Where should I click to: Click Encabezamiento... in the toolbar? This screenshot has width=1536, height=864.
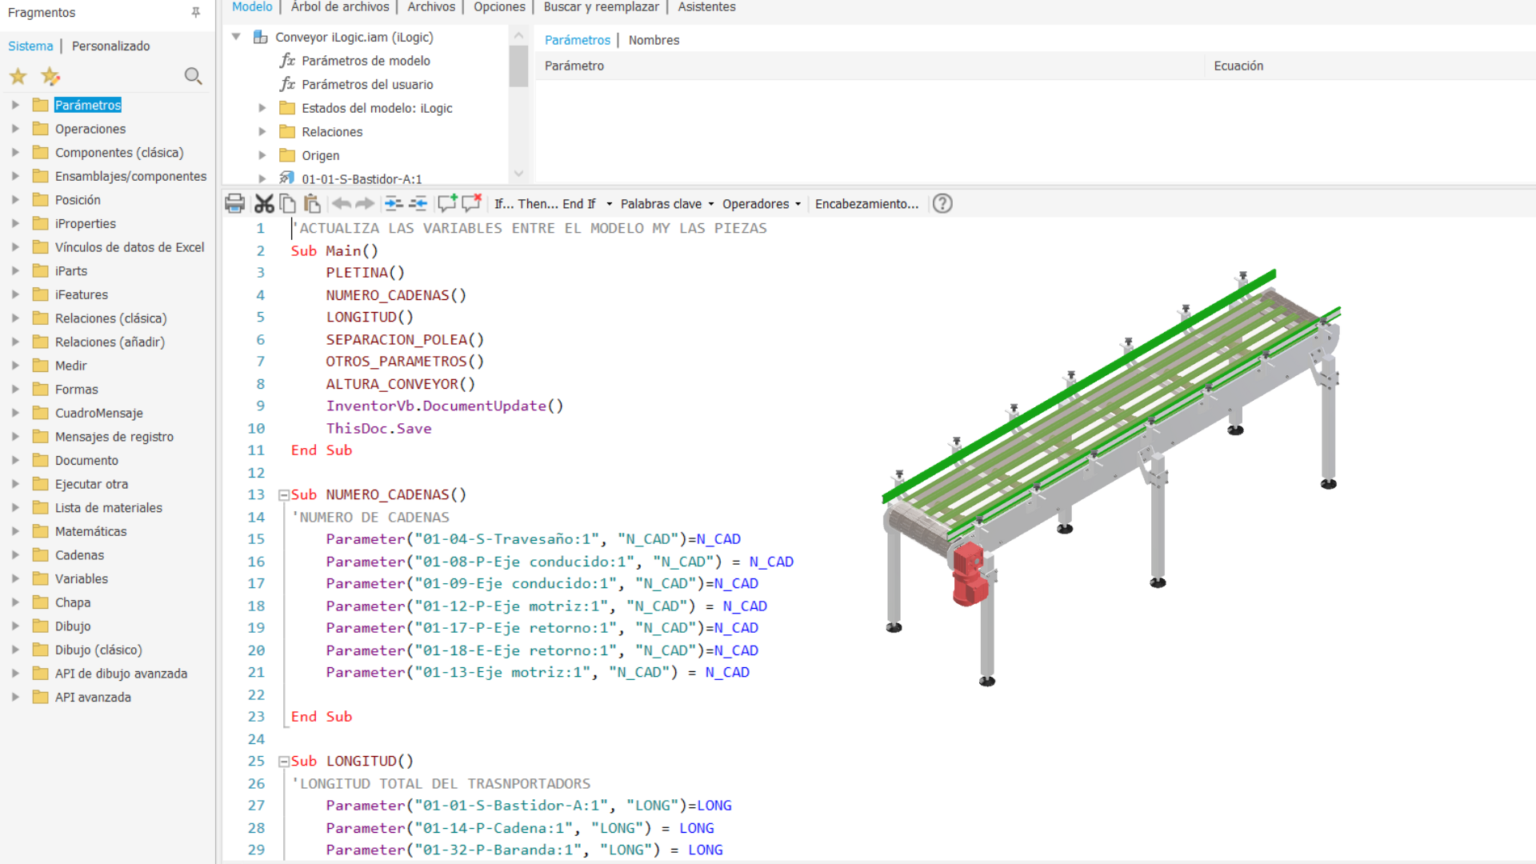click(x=866, y=203)
